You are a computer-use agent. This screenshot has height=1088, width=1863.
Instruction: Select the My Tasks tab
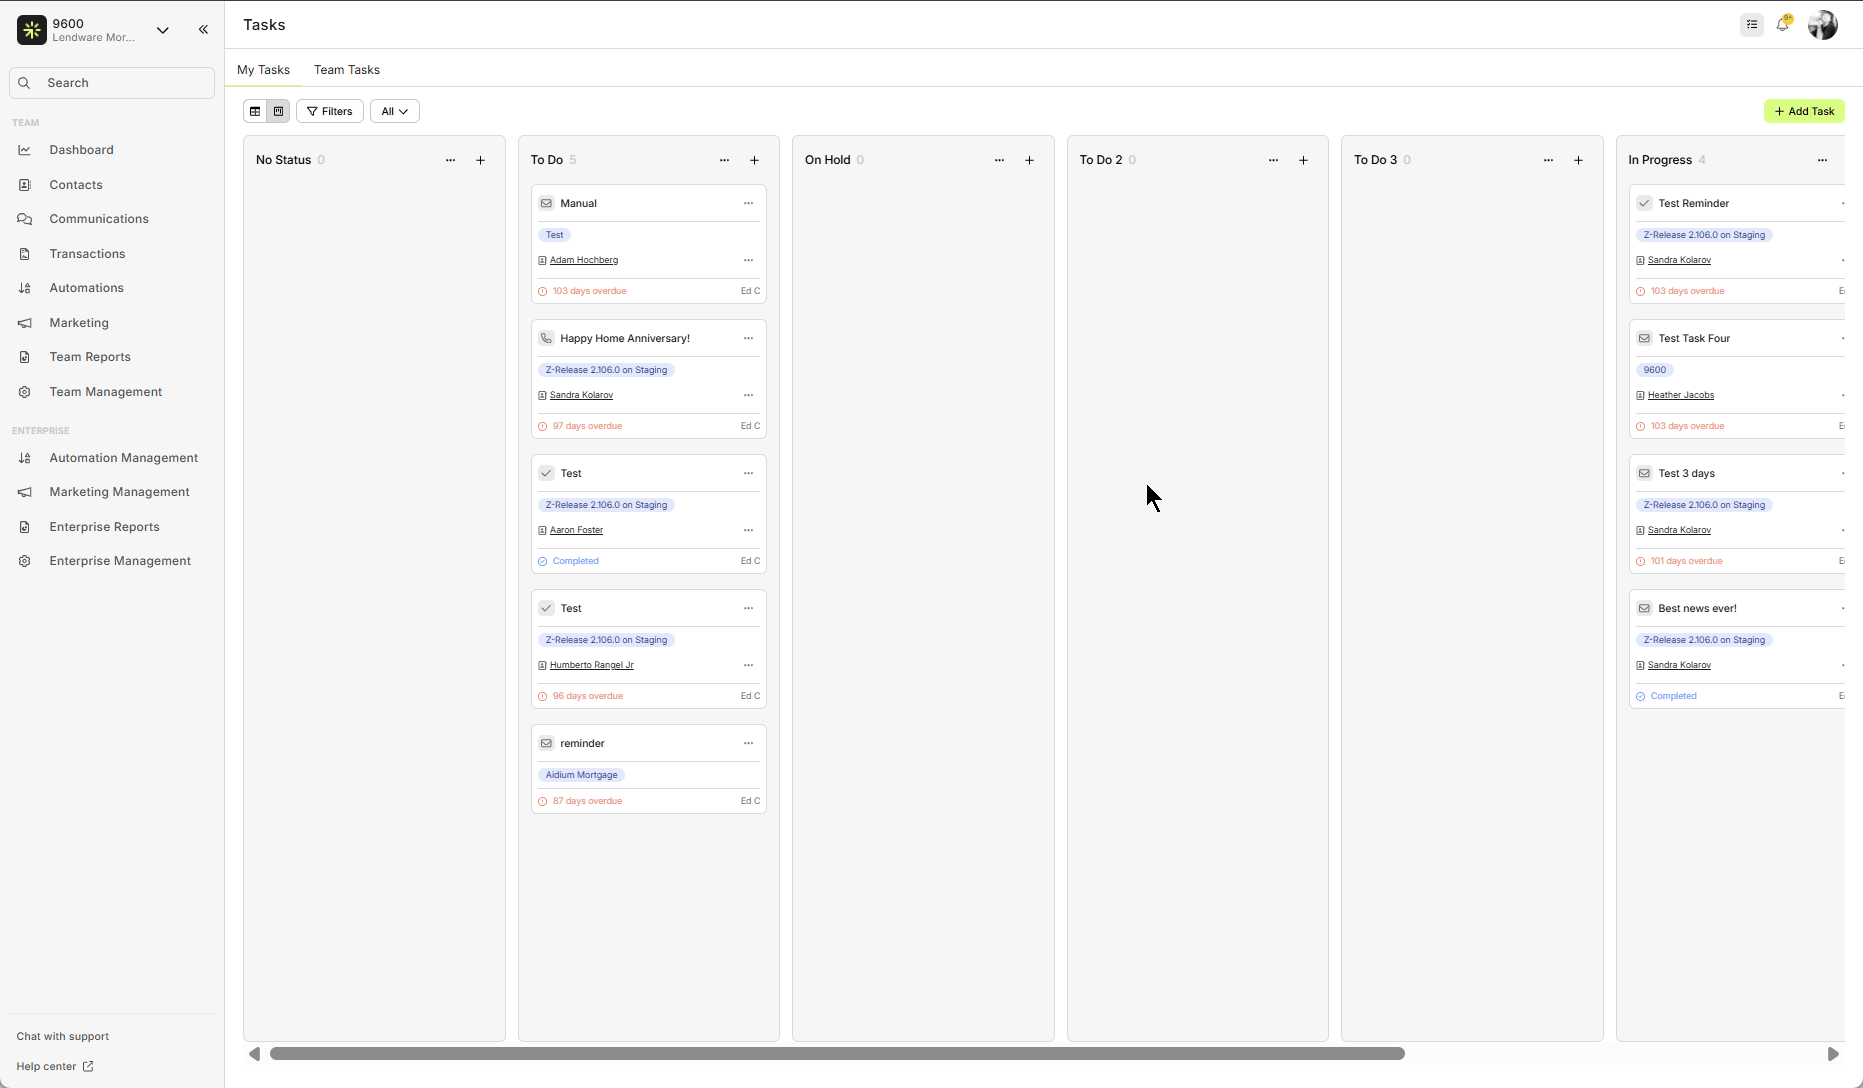263,69
